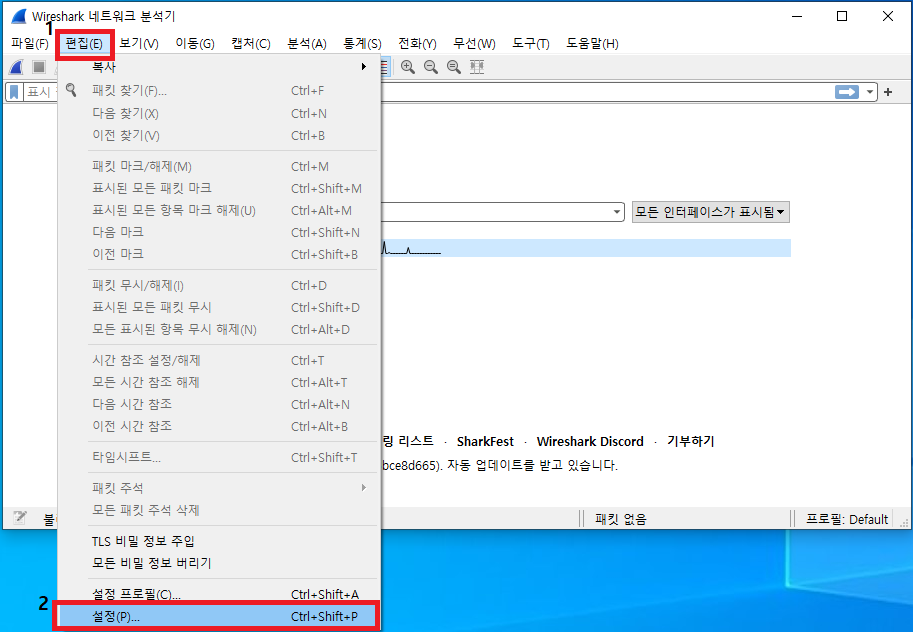
Task: Reset text to normal size magnifier icon
Action: pos(454,67)
